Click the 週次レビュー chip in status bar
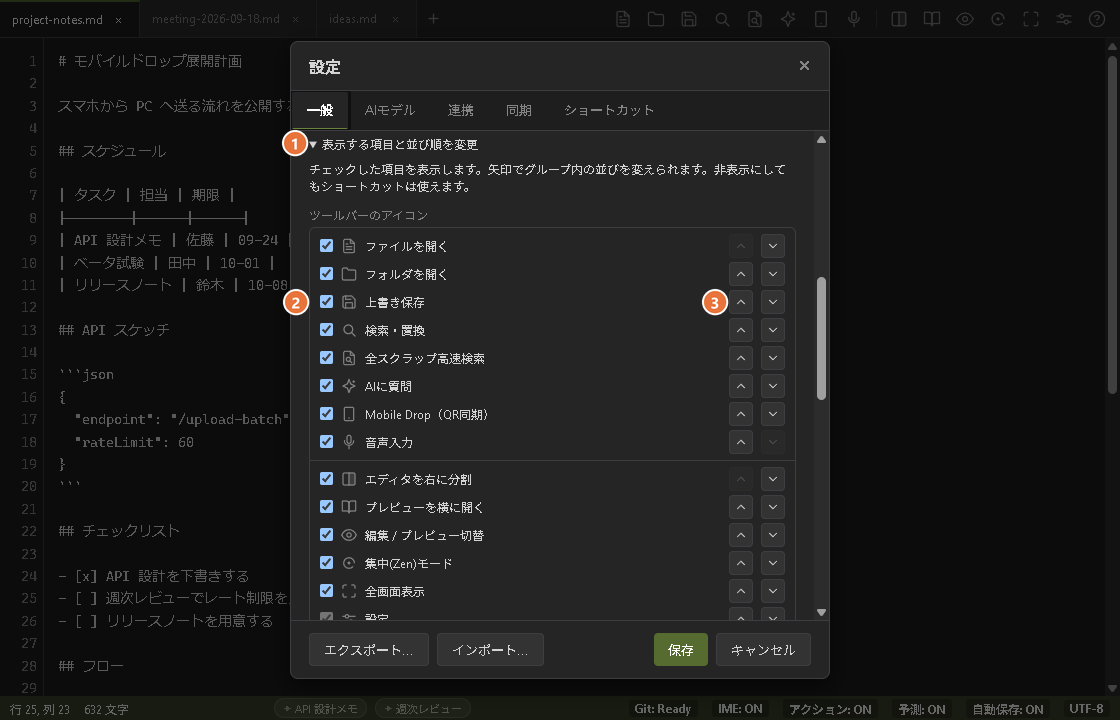1120x720 pixels. pos(422,709)
